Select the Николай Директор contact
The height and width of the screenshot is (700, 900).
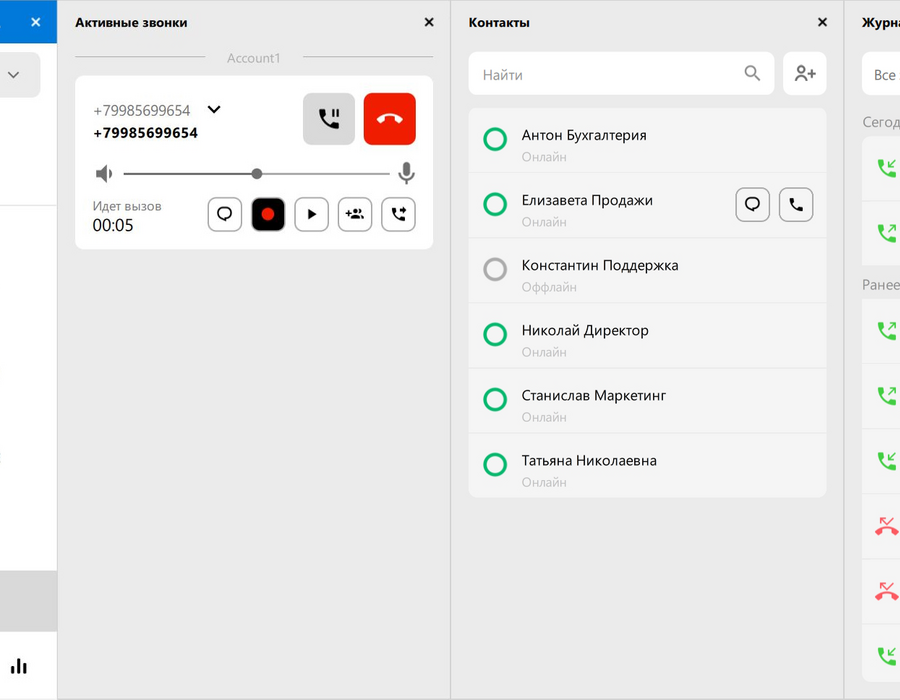[647, 336]
